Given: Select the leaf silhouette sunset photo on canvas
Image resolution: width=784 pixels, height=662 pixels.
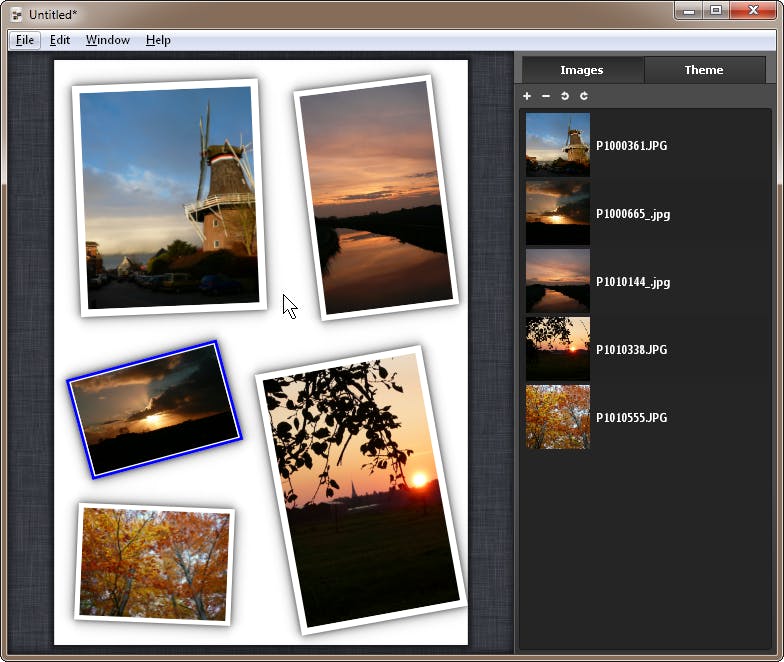Looking at the screenshot, I should (x=361, y=490).
